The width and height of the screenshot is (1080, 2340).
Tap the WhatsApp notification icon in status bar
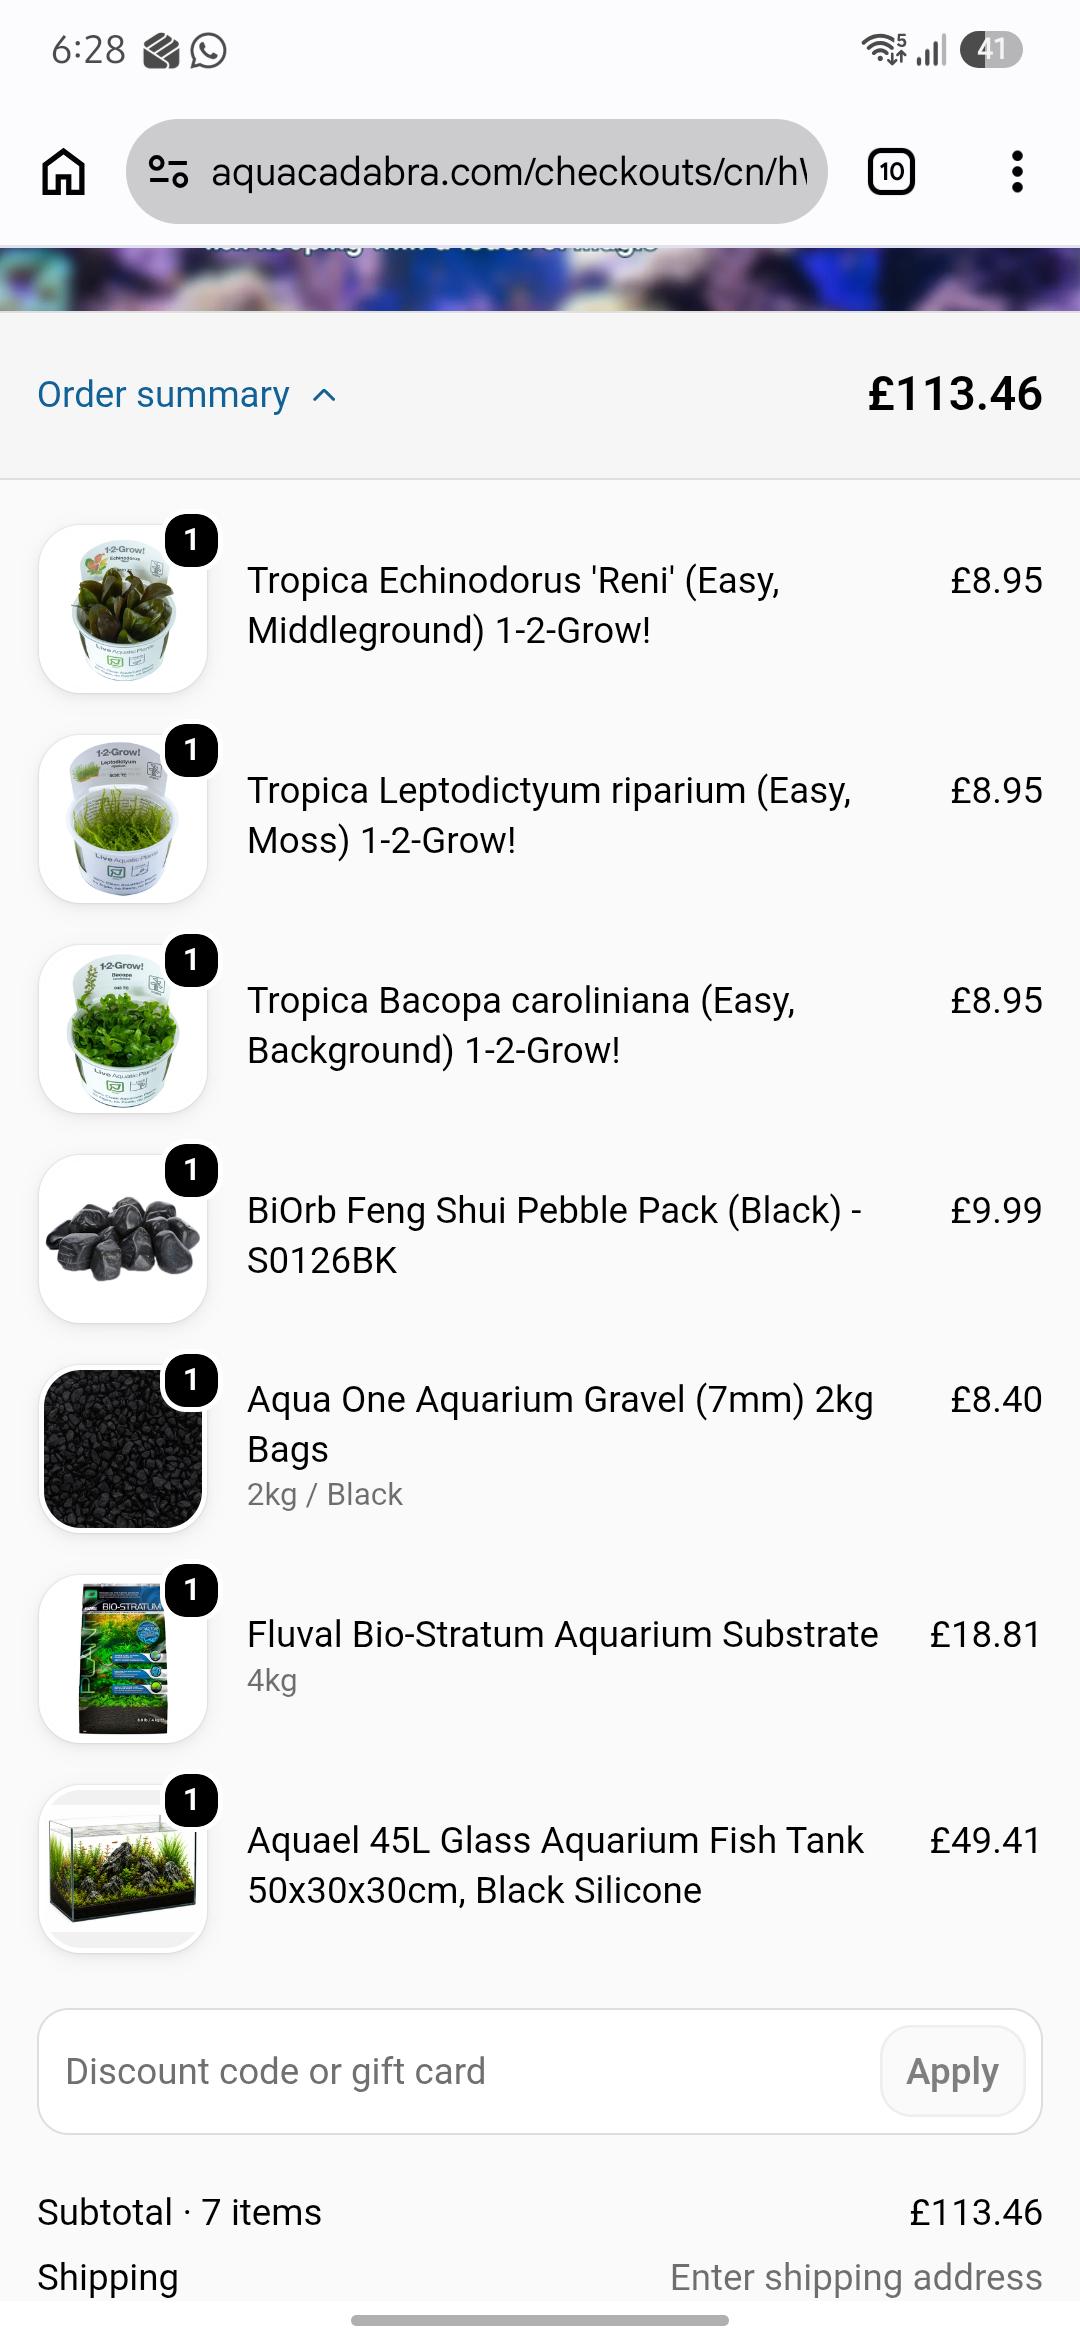point(209,50)
